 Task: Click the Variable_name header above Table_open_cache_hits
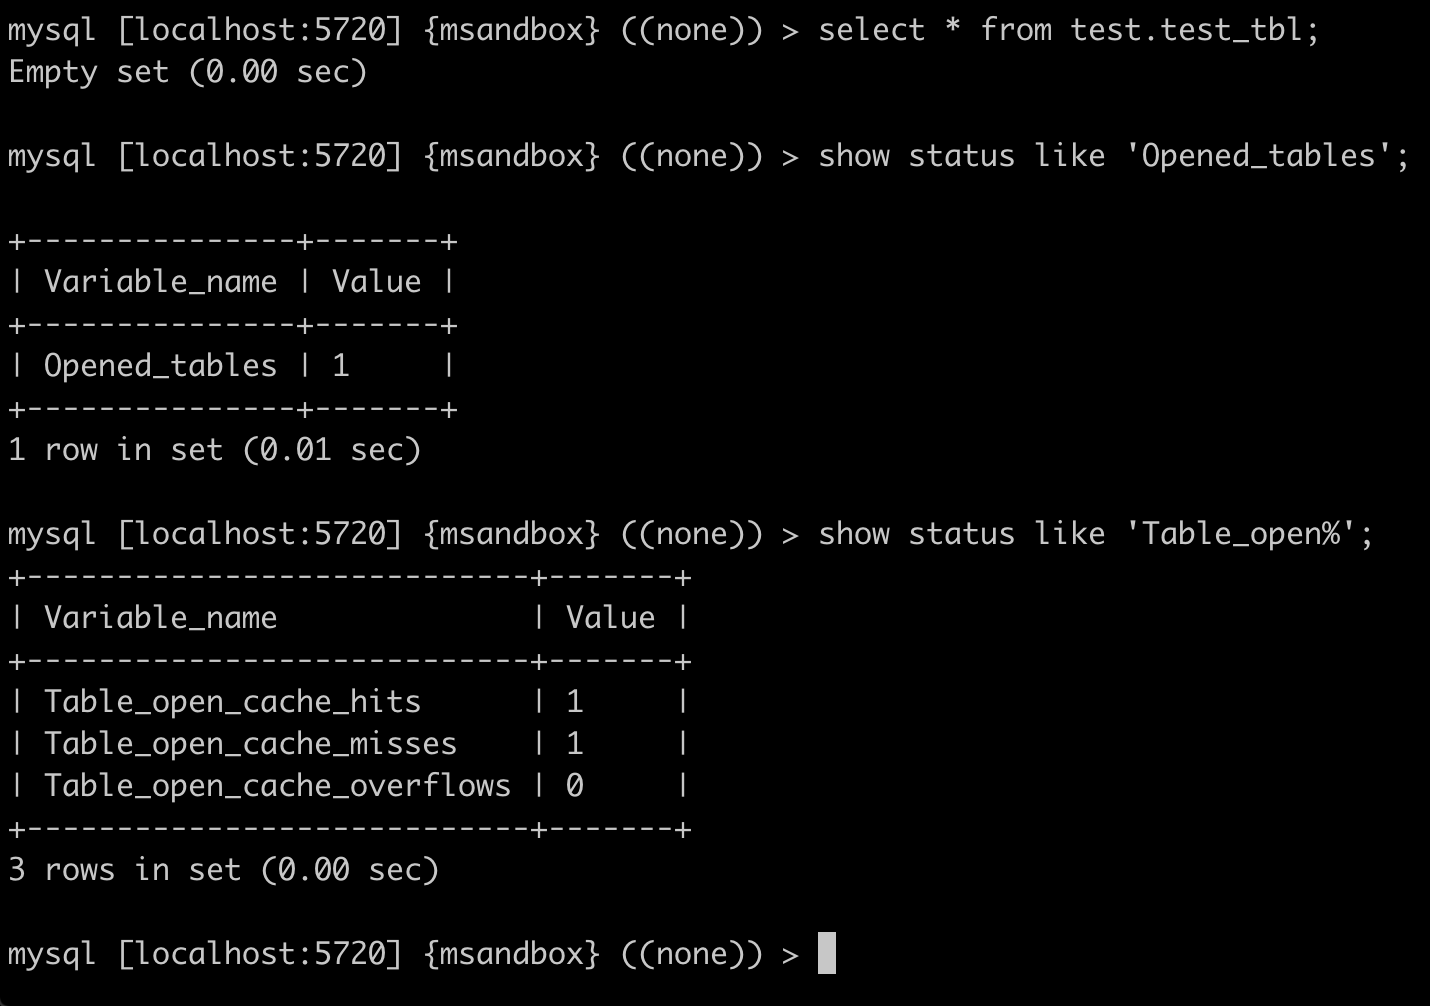pos(160,618)
